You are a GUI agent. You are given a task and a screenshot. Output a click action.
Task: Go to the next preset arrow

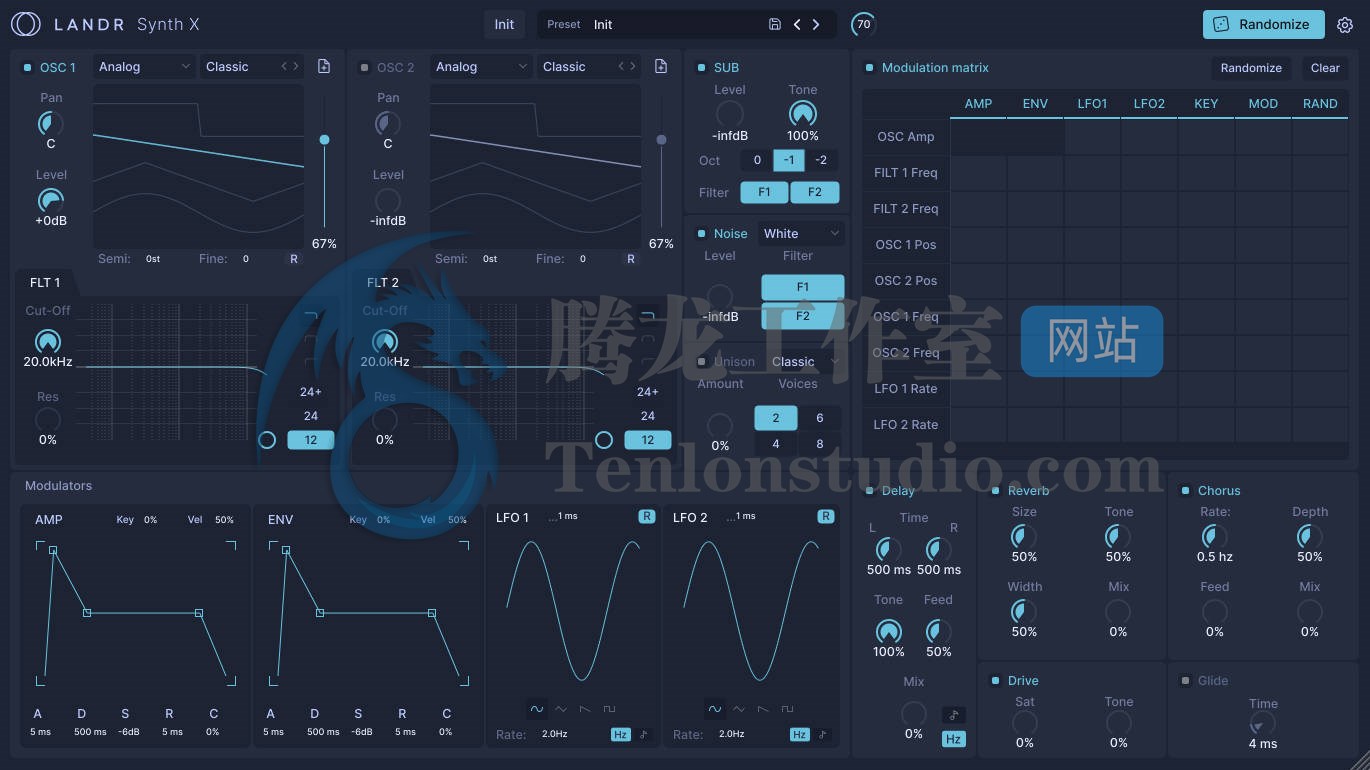816,24
